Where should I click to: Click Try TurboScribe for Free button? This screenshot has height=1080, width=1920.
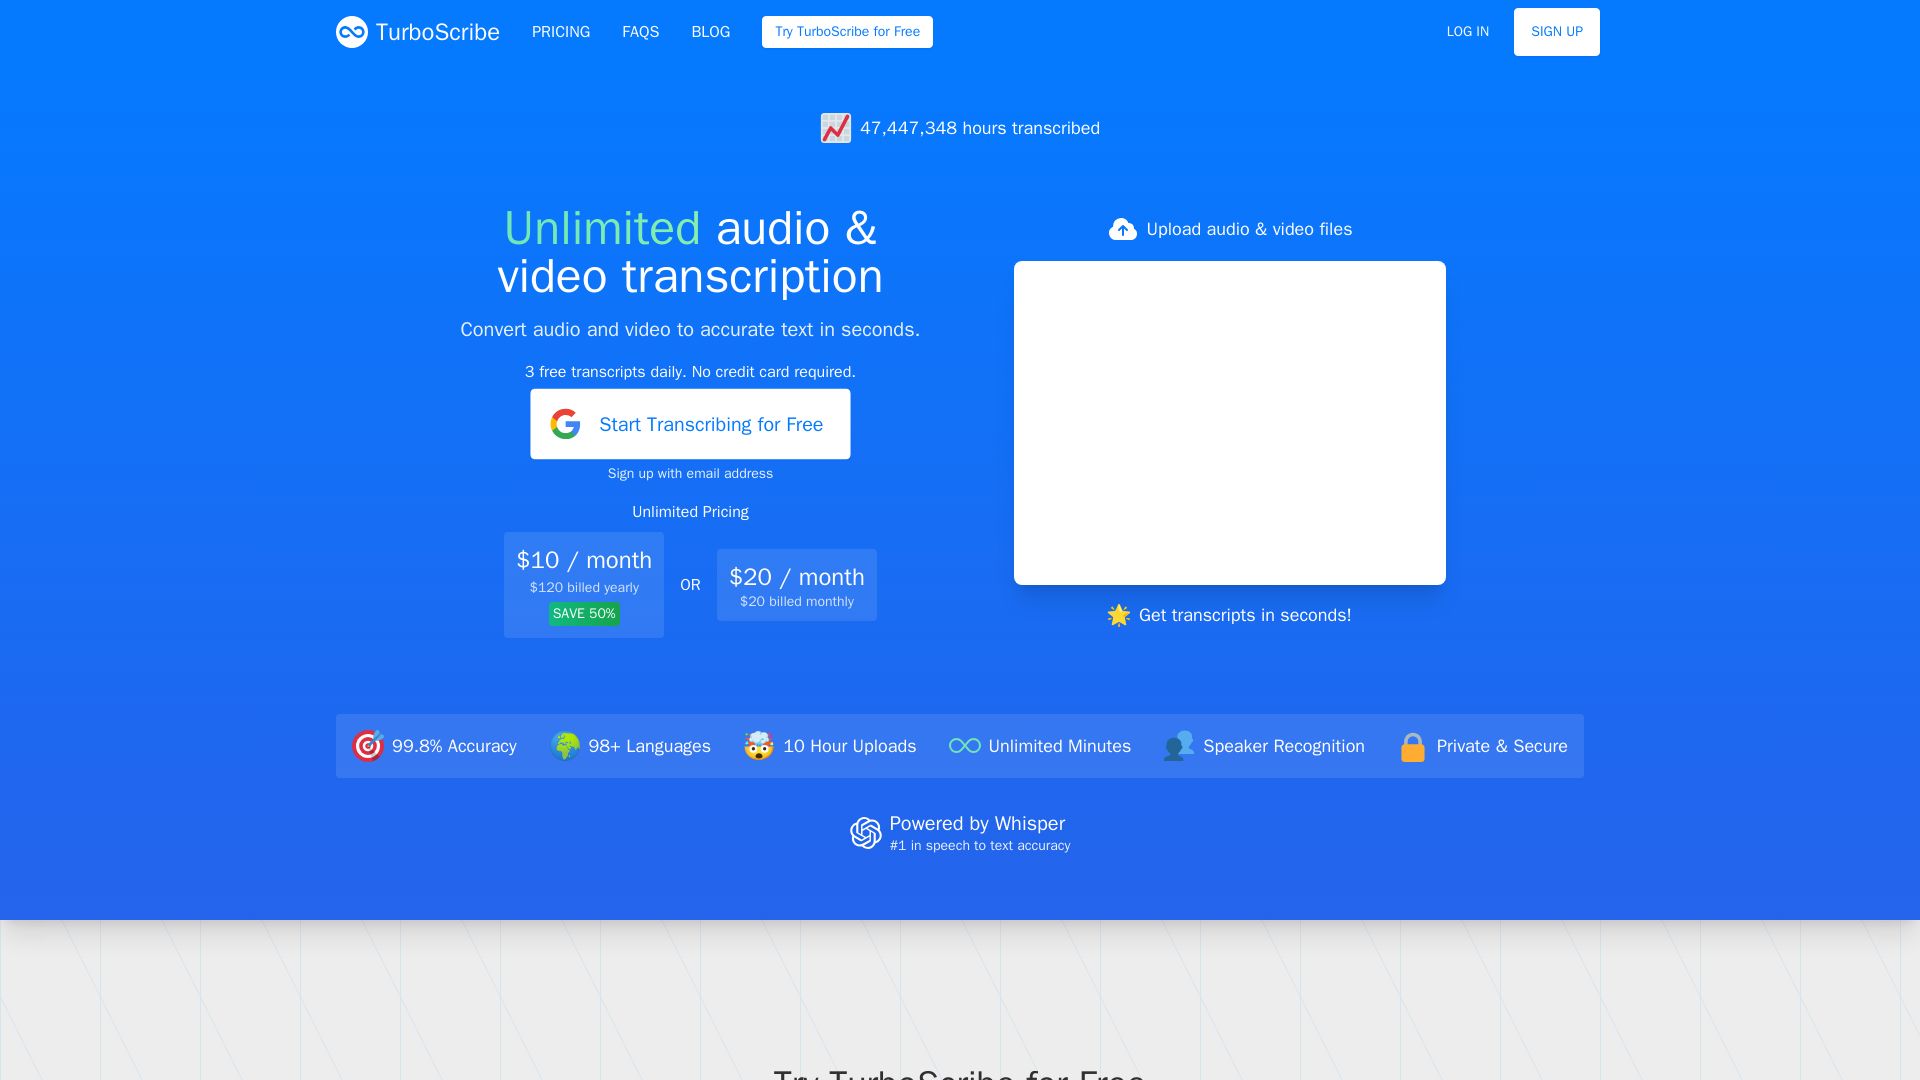tap(847, 32)
